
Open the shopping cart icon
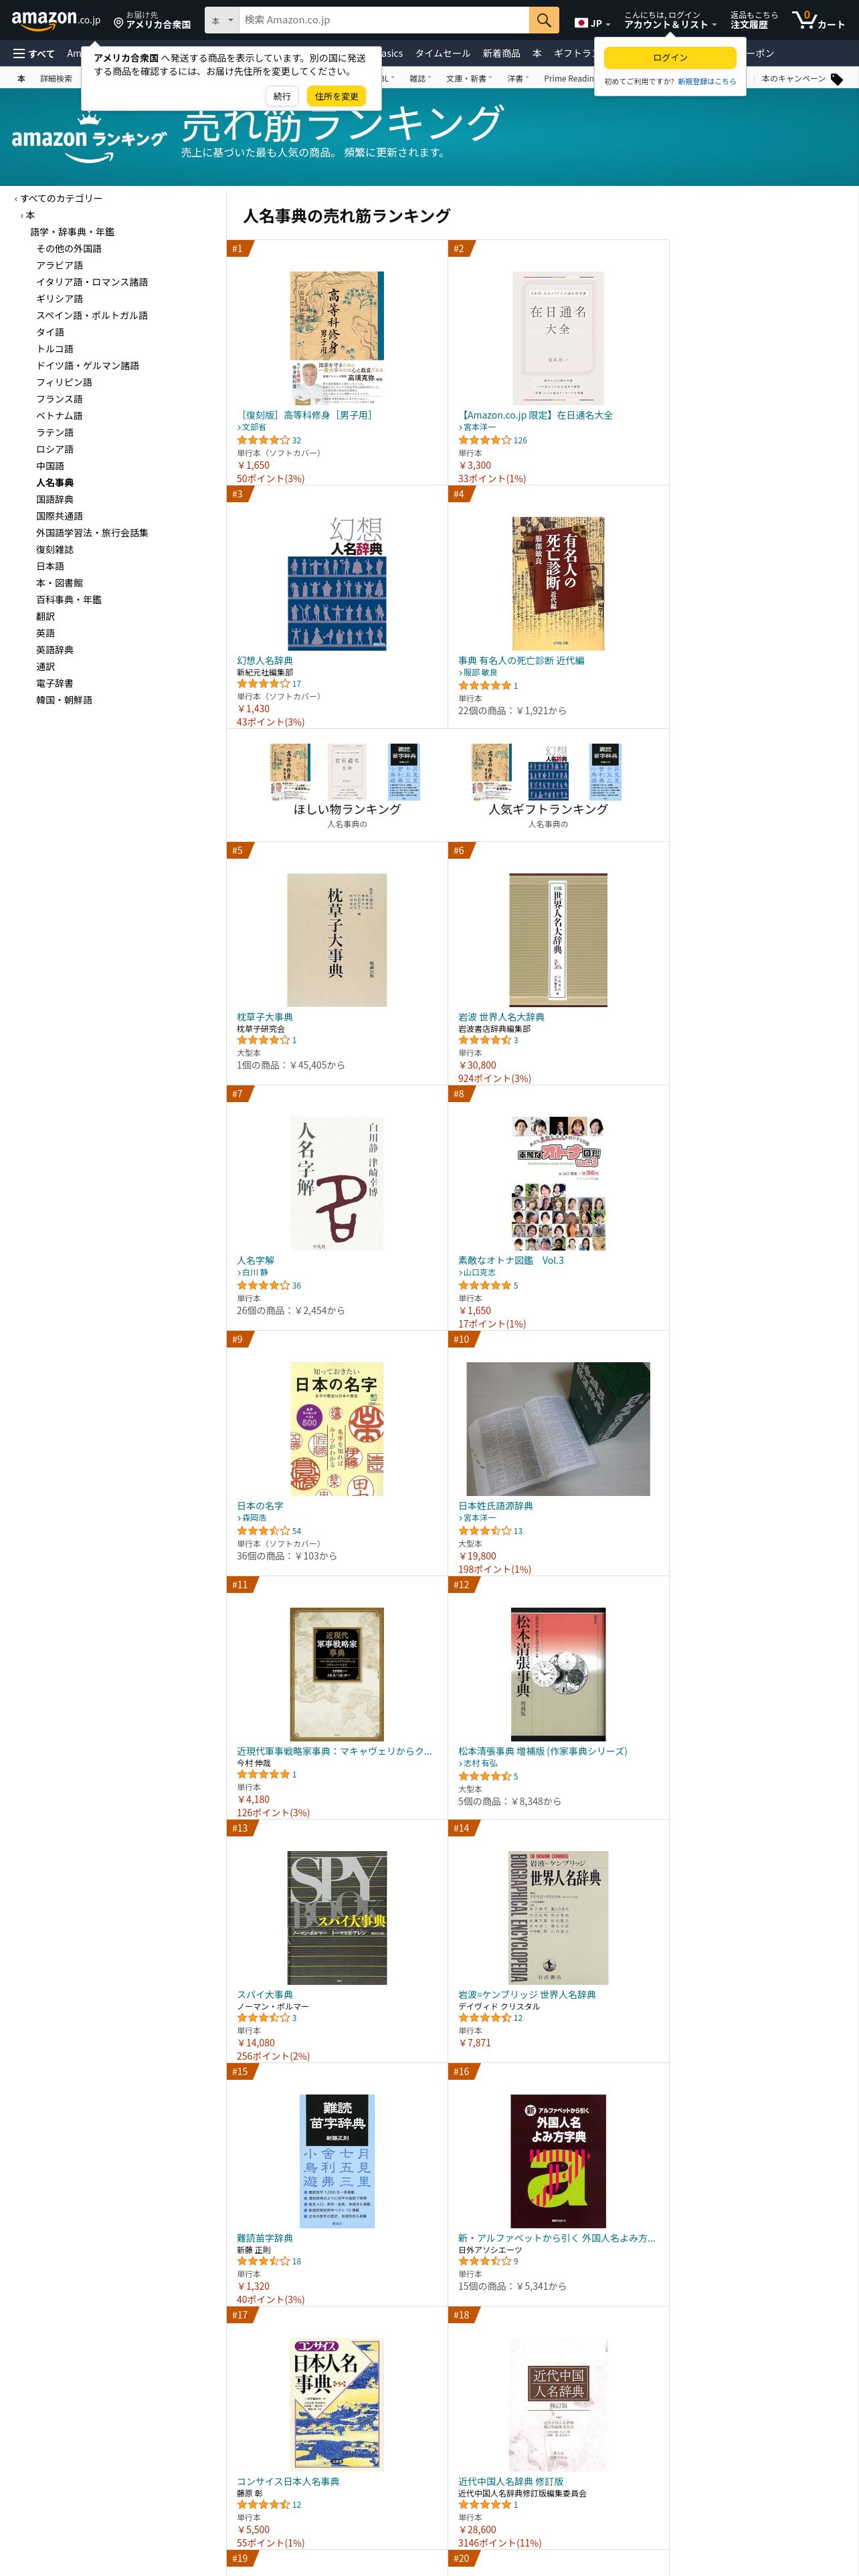tap(817, 20)
